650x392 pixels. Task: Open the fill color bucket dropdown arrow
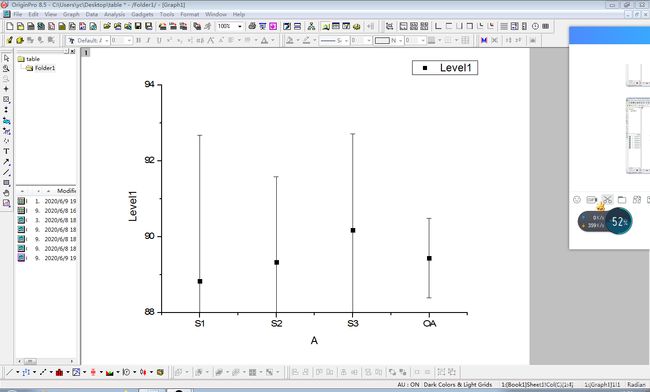pyautogui.click(x=298, y=40)
